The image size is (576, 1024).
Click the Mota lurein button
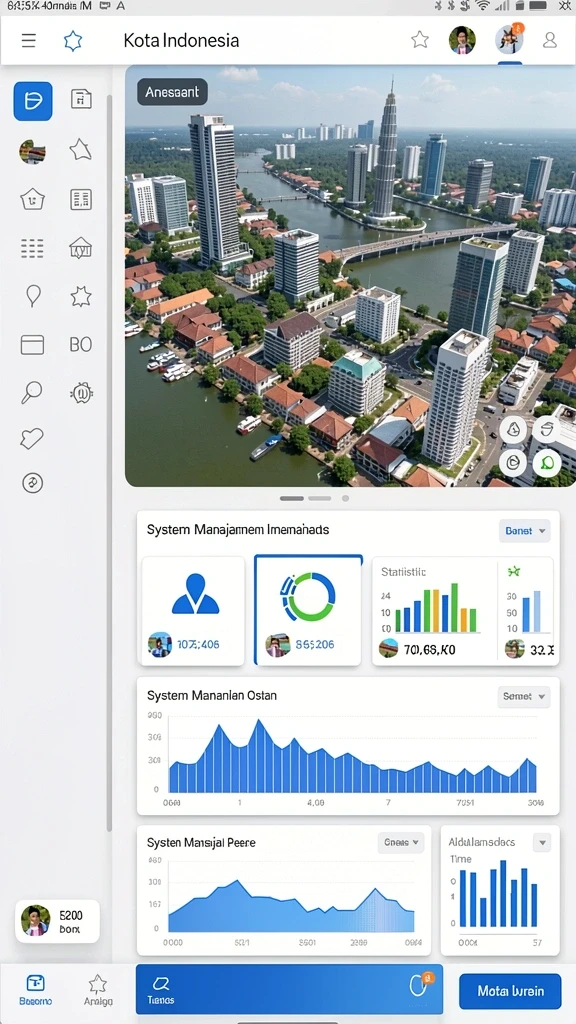[510, 991]
